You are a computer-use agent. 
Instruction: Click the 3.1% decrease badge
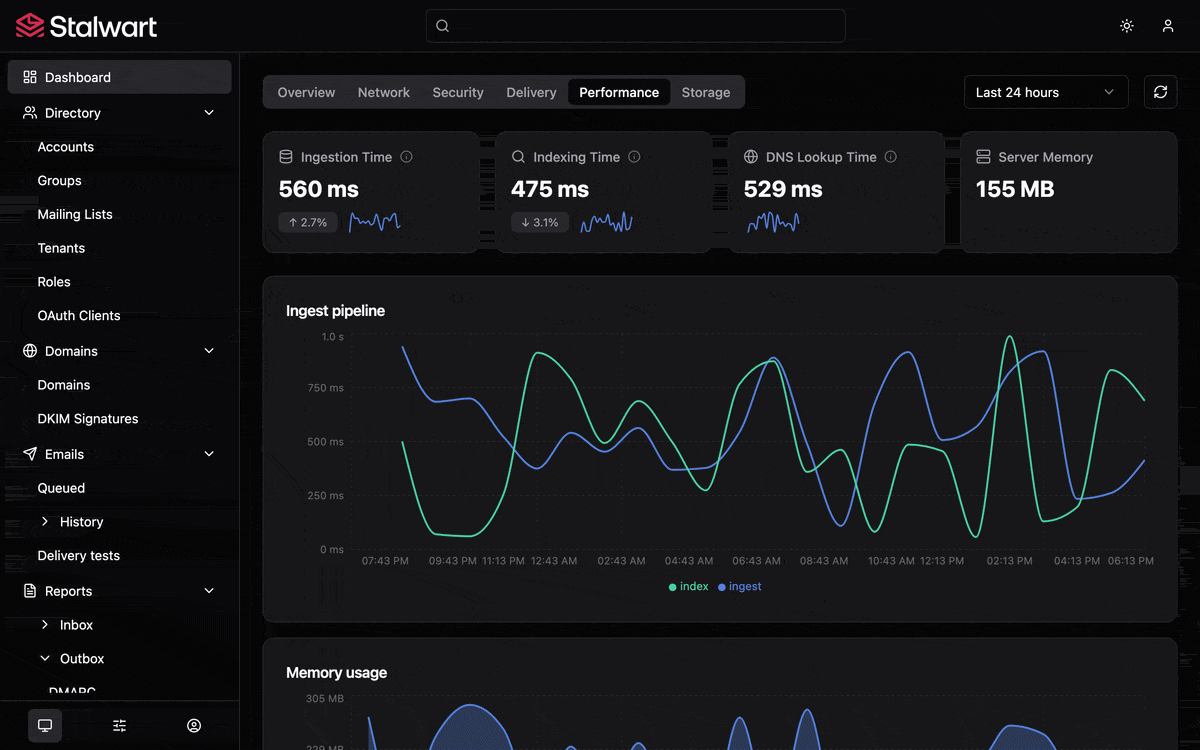tap(540, 222)
